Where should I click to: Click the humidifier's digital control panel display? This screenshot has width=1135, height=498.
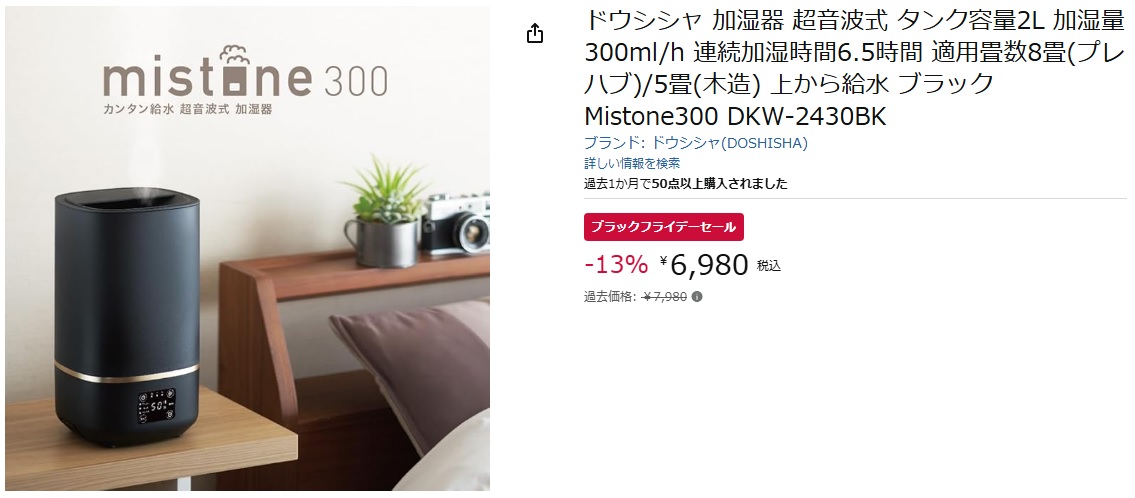[x=156, y=407]
